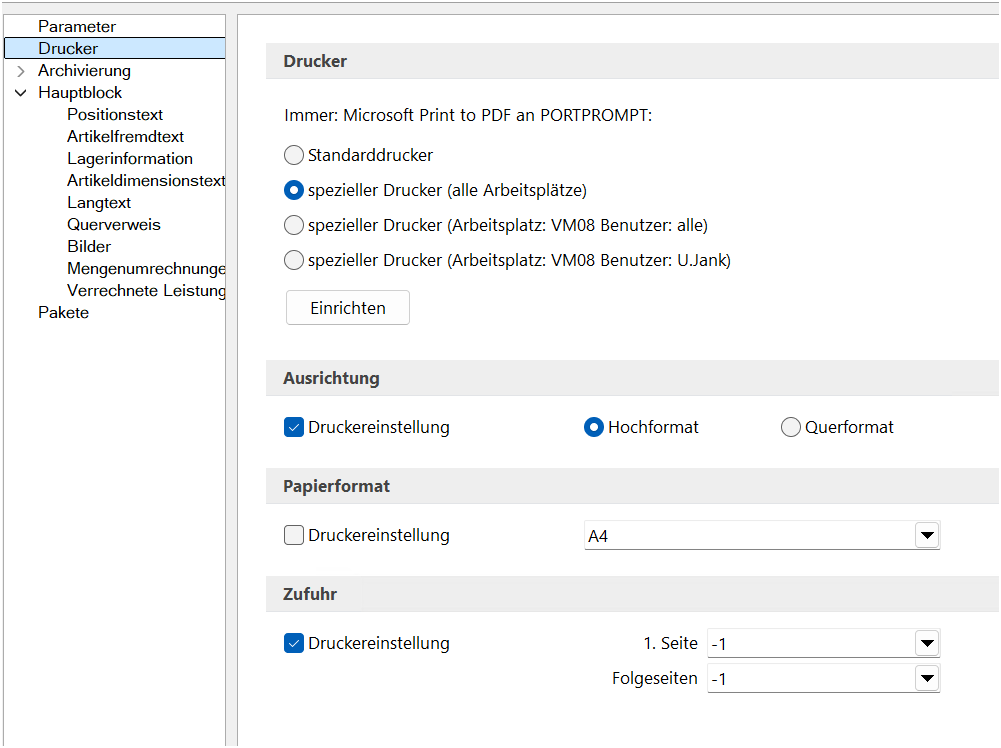Open the A4 paper format dropdown
Screen dimensions: 1001x748
(x=927, y=537)
